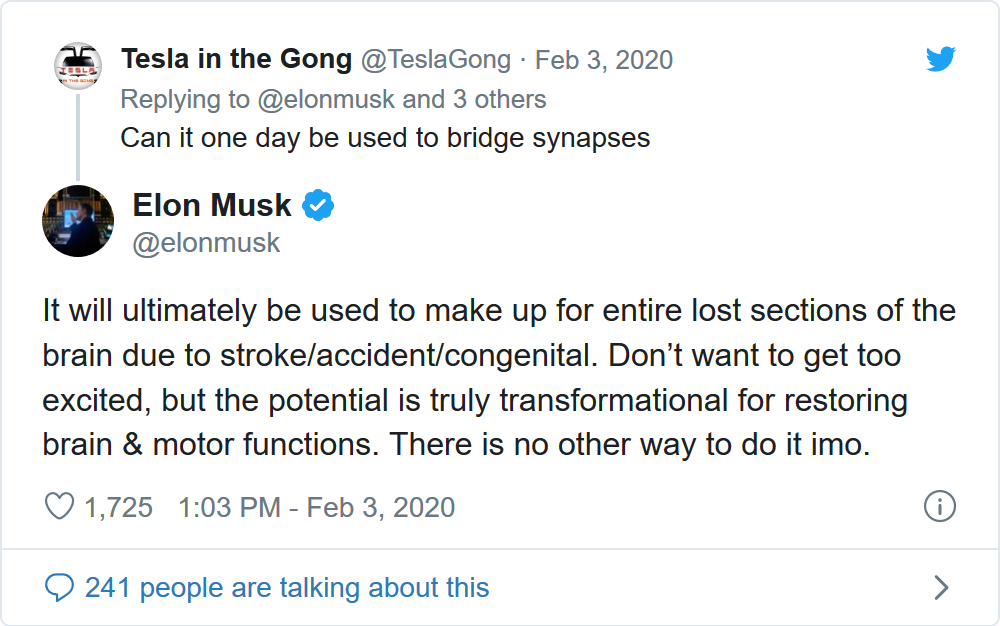Click the Feb 3, 2020 date beside @TeslaGong
Image resolution: width=1000 pixels, height=626 pixels.
pos(604,60)
